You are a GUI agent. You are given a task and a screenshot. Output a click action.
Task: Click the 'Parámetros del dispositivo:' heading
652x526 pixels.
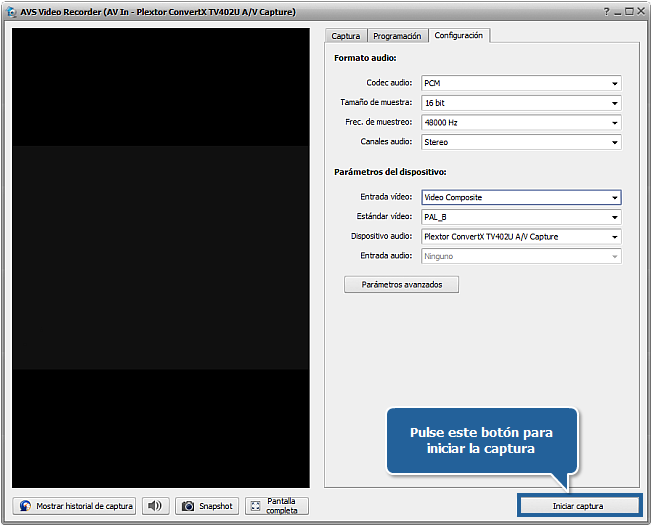tap(390, 172)
